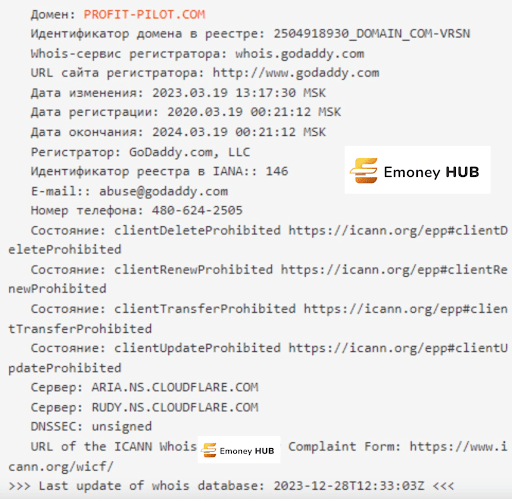512x499 pixels.
Task: Click the RUDY.NS.CLOUDFLARE.COM server name
Action: (x=175, y=407)
